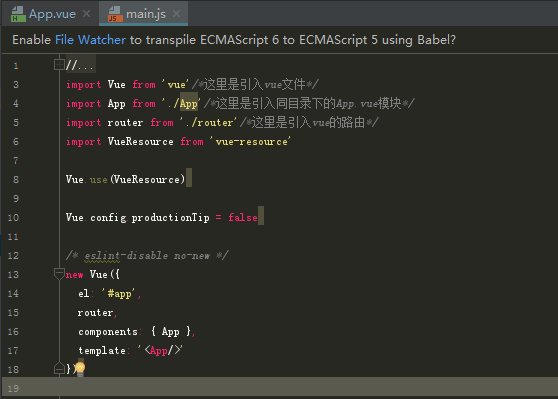The height and width of the screenshot is (399, 558).
Task: Click 'components: { App },' text
Action: 137,332
